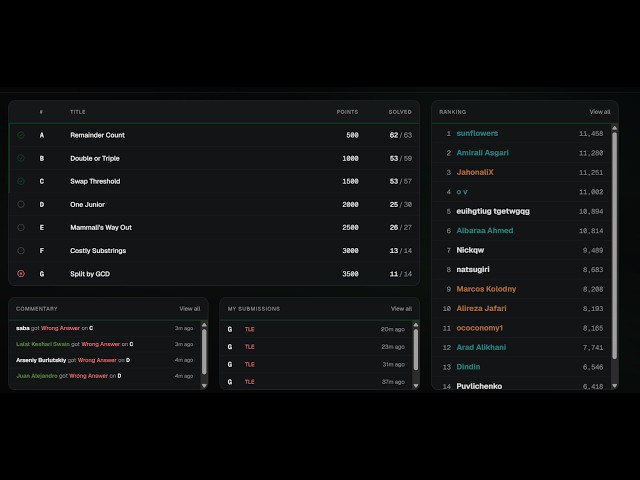The width and height of the screenshot is (640, 480).
Task: Click the Commentary scrollbar up arrow
Action: [204, 325]
